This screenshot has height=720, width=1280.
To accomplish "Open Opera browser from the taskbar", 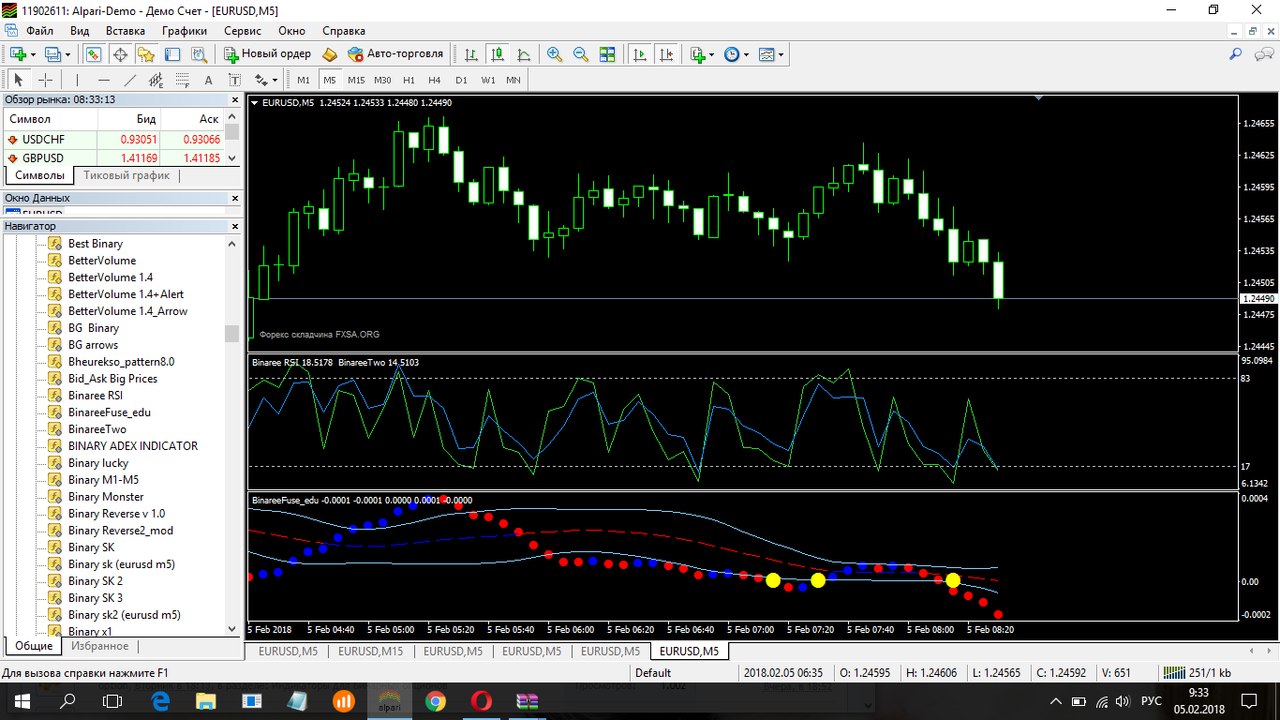I will coord(481,702).
